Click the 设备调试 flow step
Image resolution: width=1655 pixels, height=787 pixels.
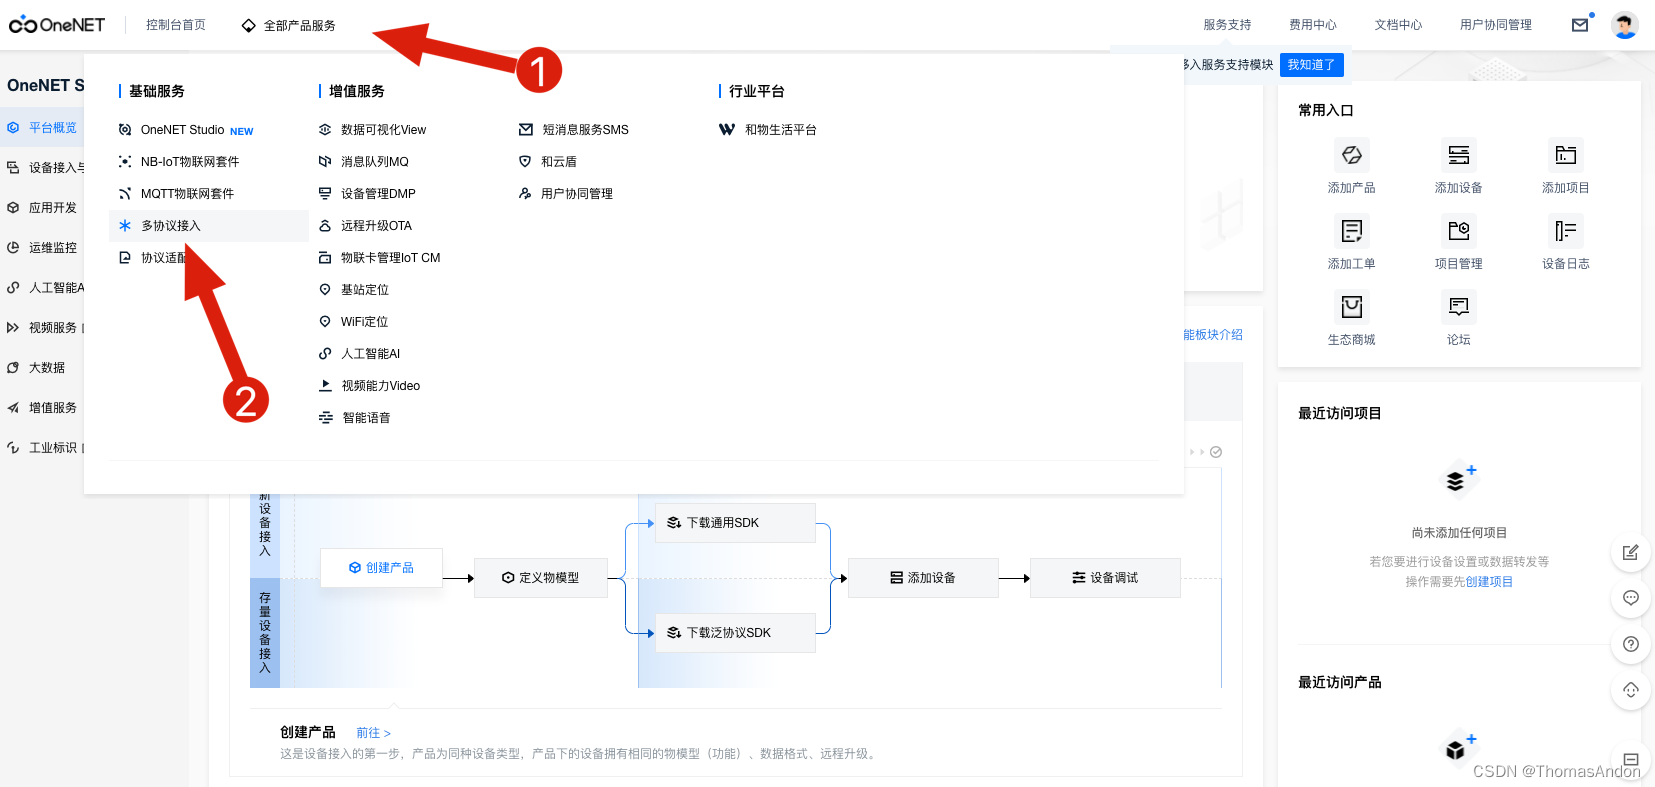1105,578
